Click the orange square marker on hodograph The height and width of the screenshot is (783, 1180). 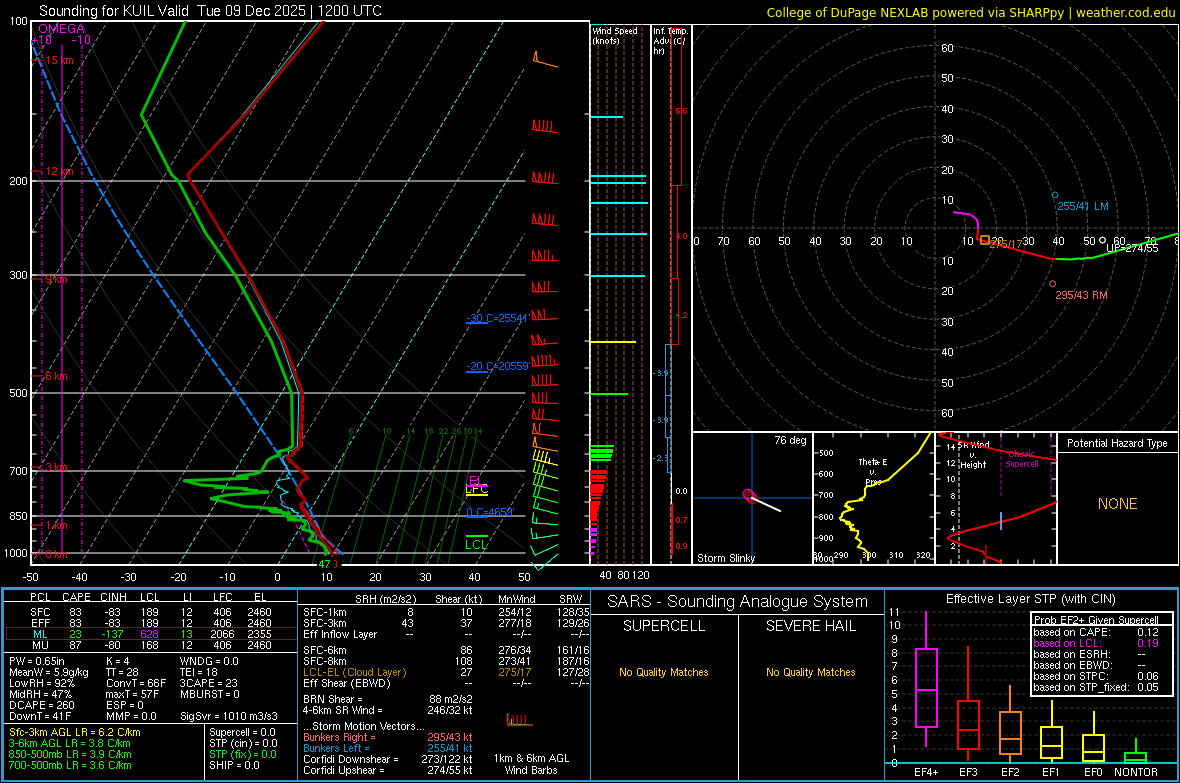(x=985, y=240)
